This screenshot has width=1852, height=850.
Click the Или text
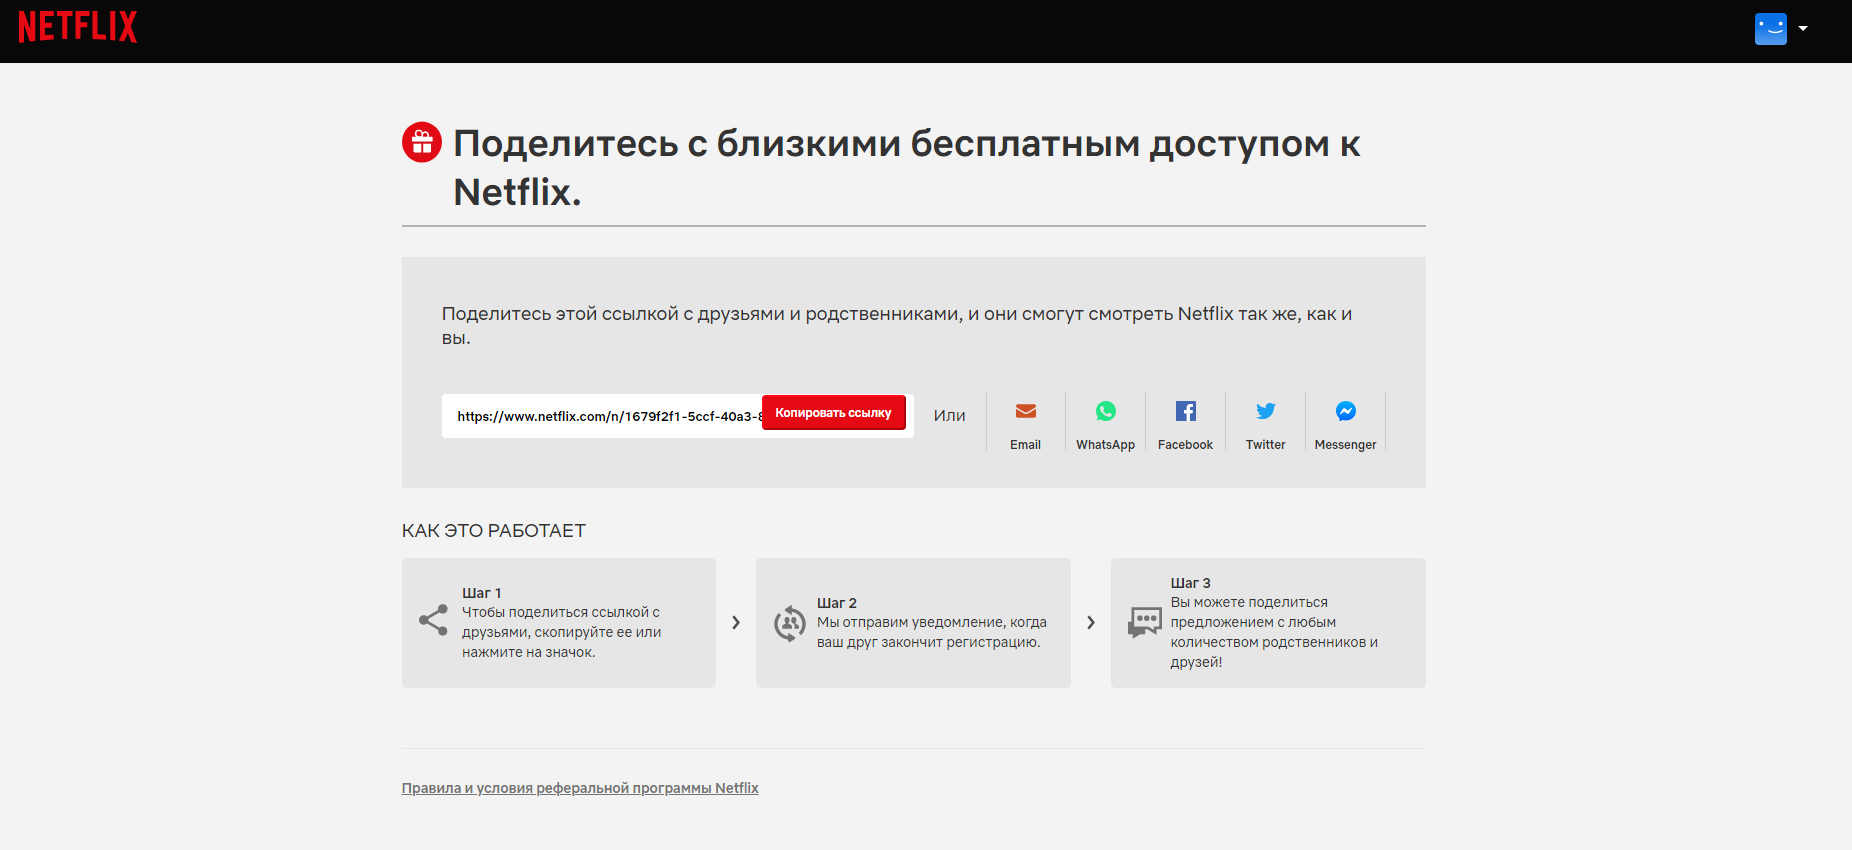pos(950,416)
